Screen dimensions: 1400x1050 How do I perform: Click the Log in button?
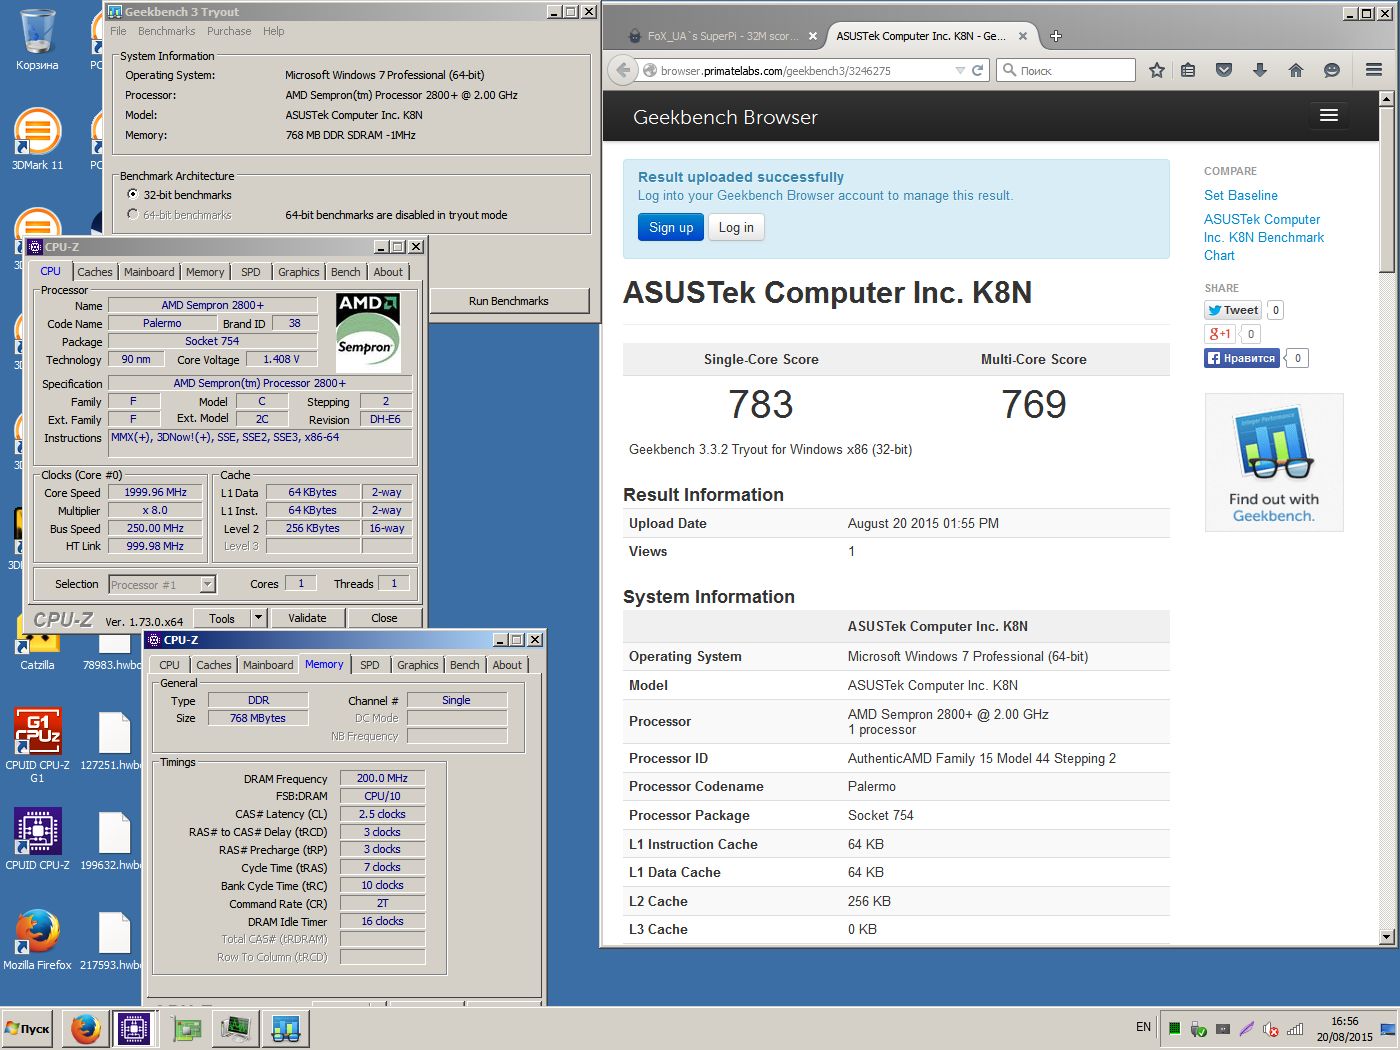[x=736, y=228]
